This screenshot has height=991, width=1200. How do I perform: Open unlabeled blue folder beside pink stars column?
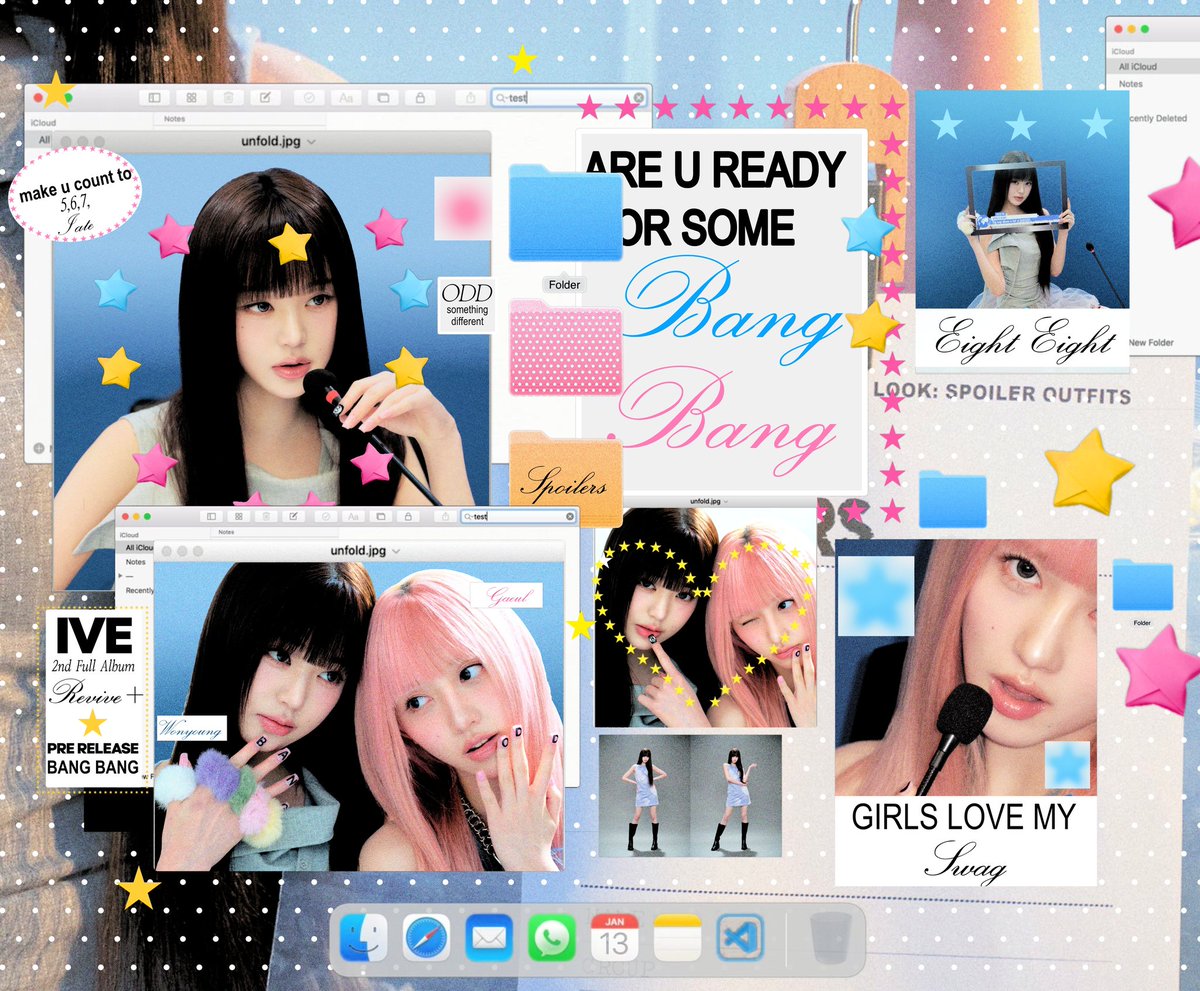(952, 500)
